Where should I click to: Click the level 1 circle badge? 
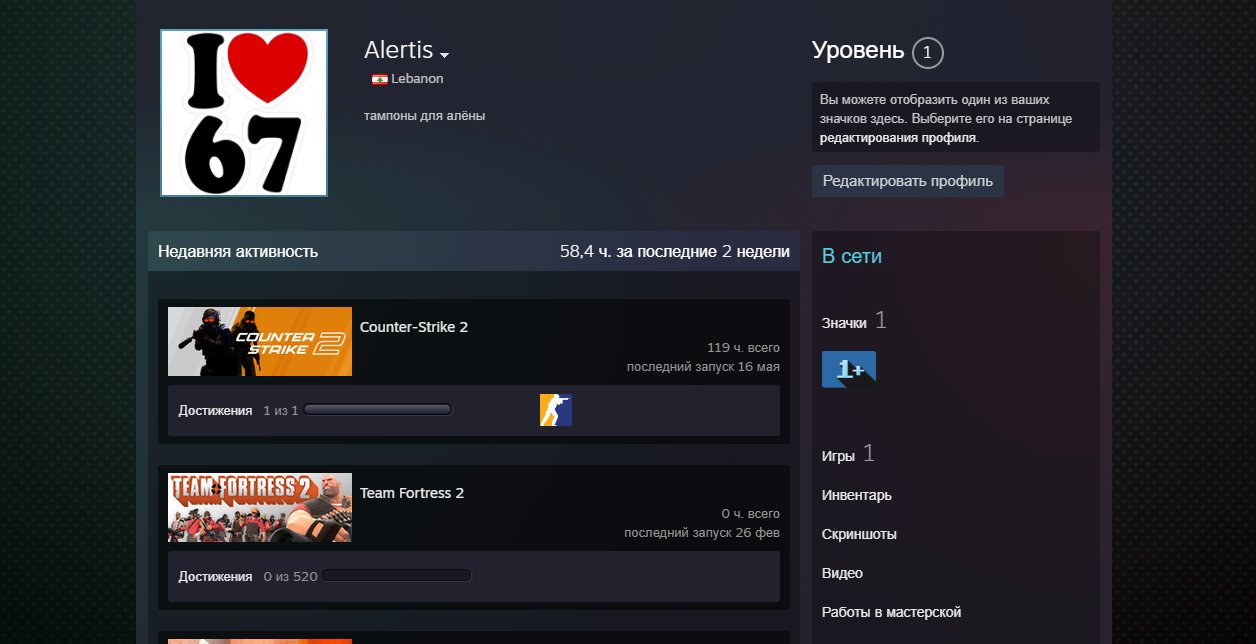[927, 53]
